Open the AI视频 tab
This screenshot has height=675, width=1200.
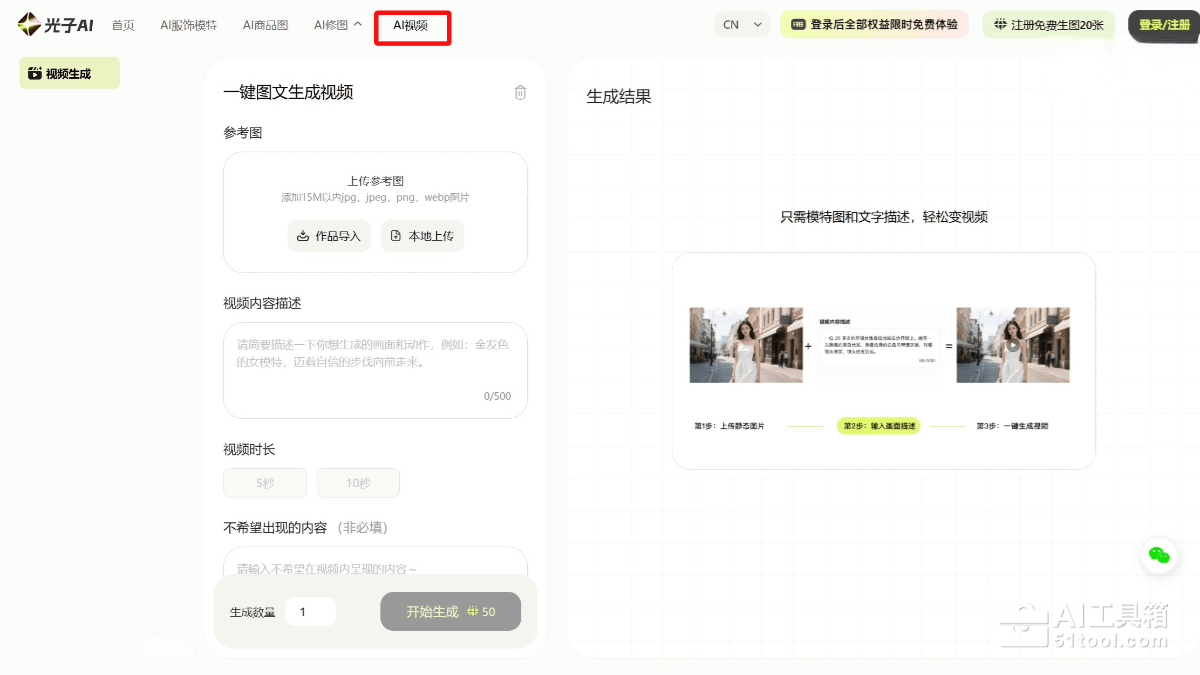[x=411, y=26]
